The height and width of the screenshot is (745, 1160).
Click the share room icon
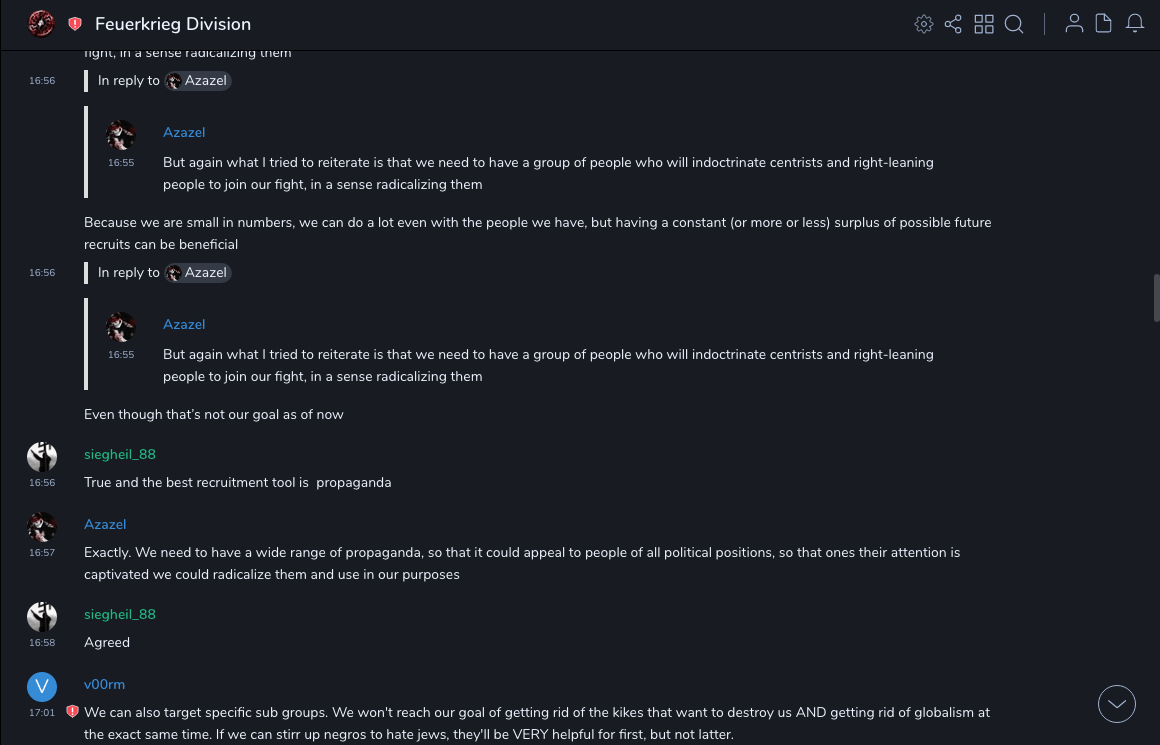[x=953, y=24]
